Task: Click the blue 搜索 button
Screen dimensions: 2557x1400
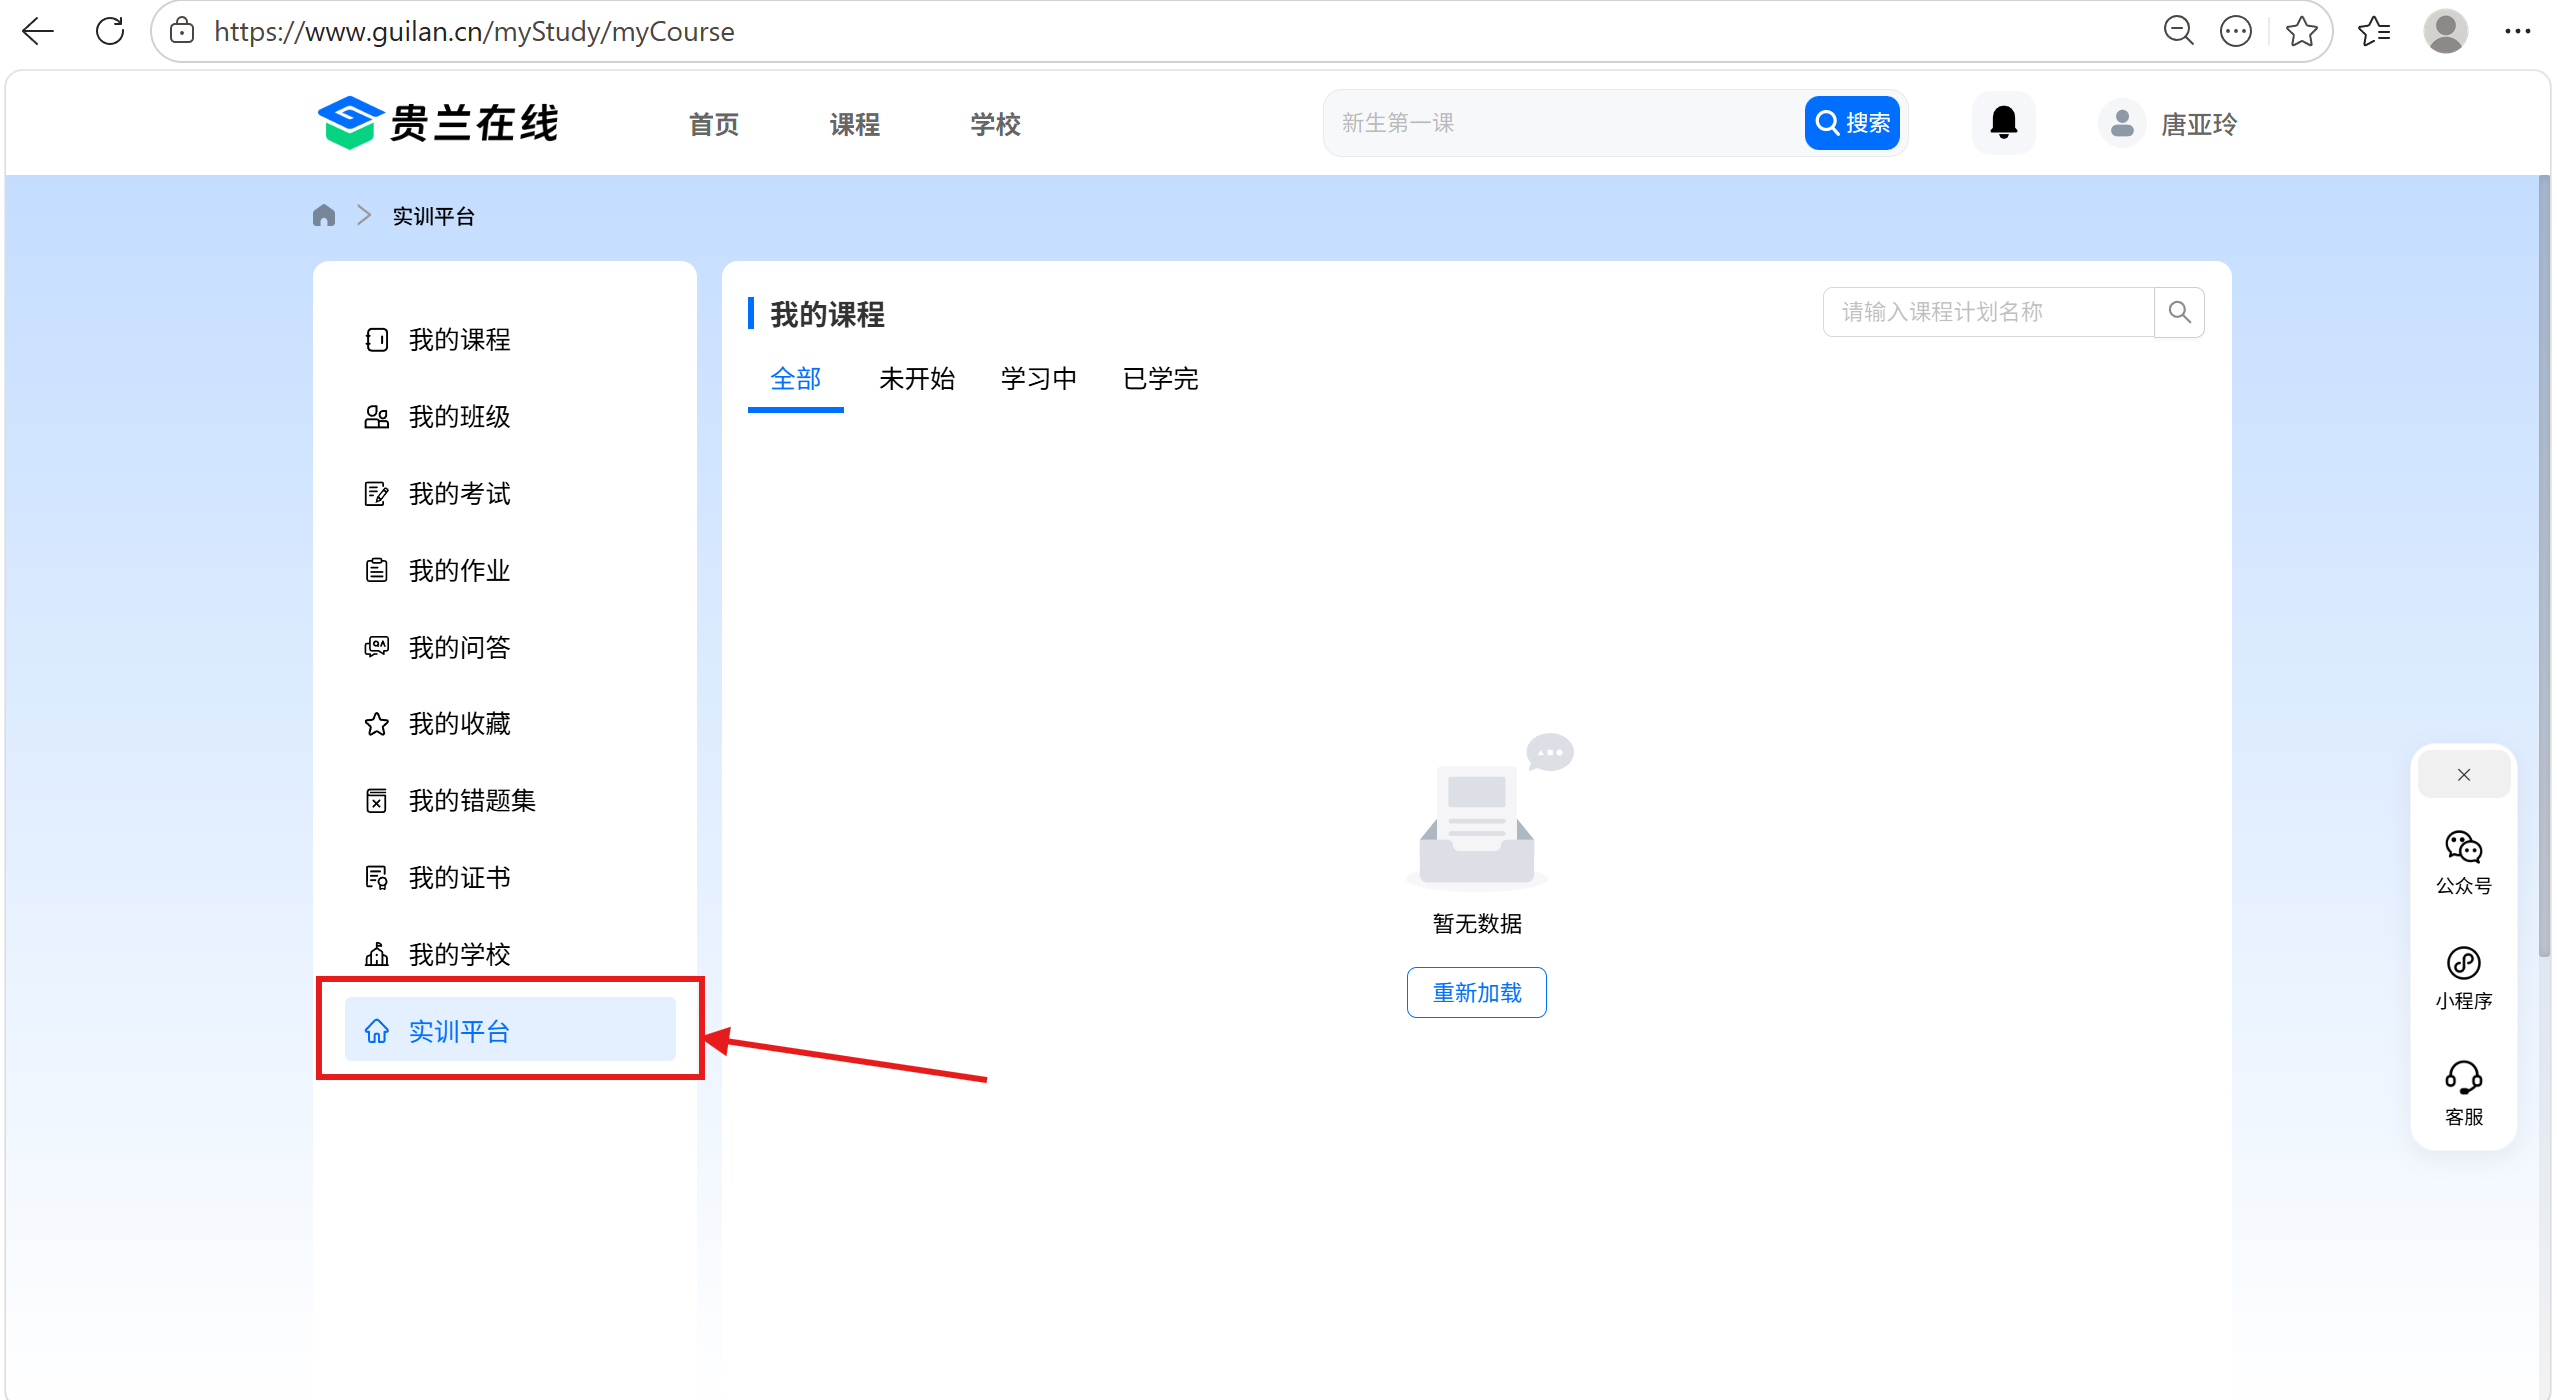Action: click(x=1851, y=123)
